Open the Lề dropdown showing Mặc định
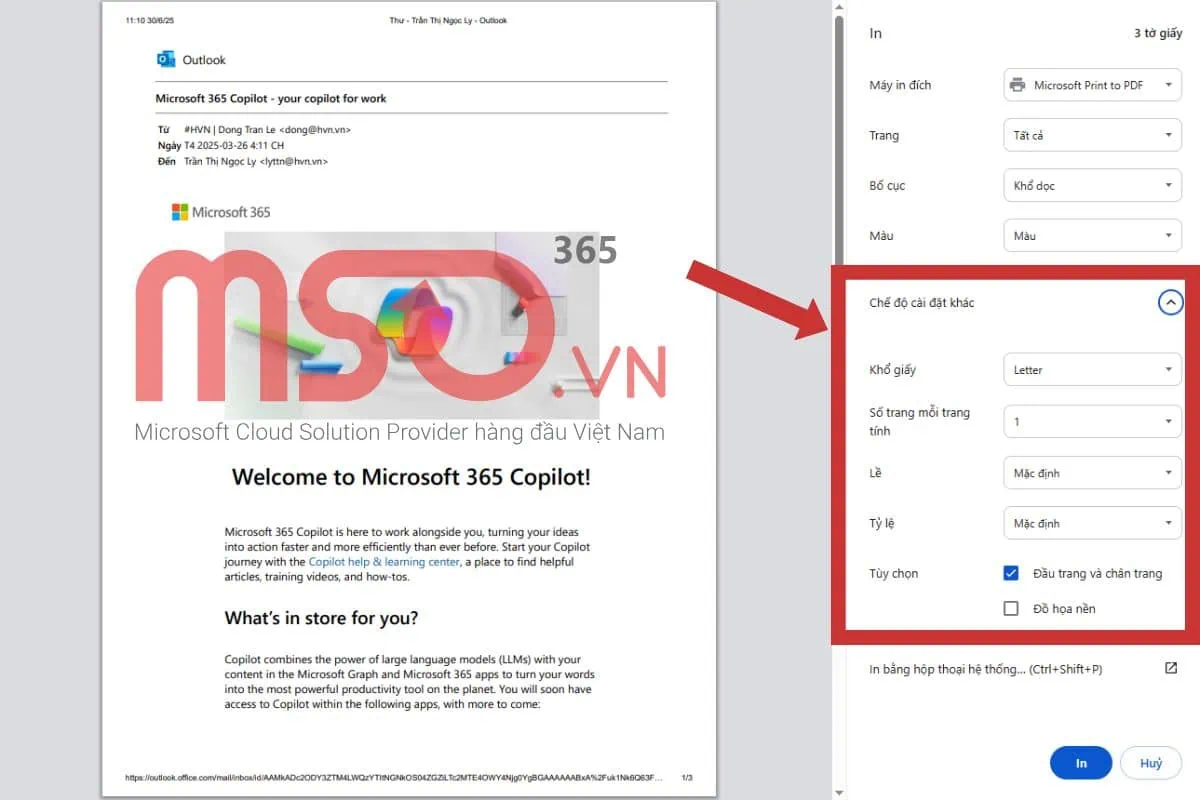This screenshot has width=1200, height=800. coord(1092,472)
